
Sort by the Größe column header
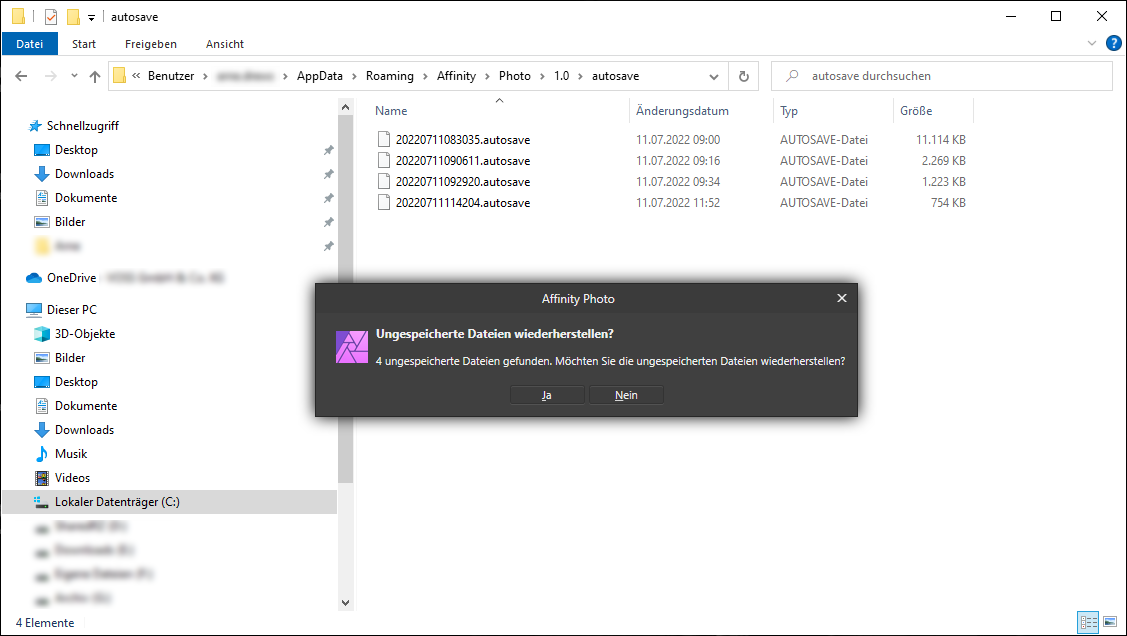(x=916, y=111)
